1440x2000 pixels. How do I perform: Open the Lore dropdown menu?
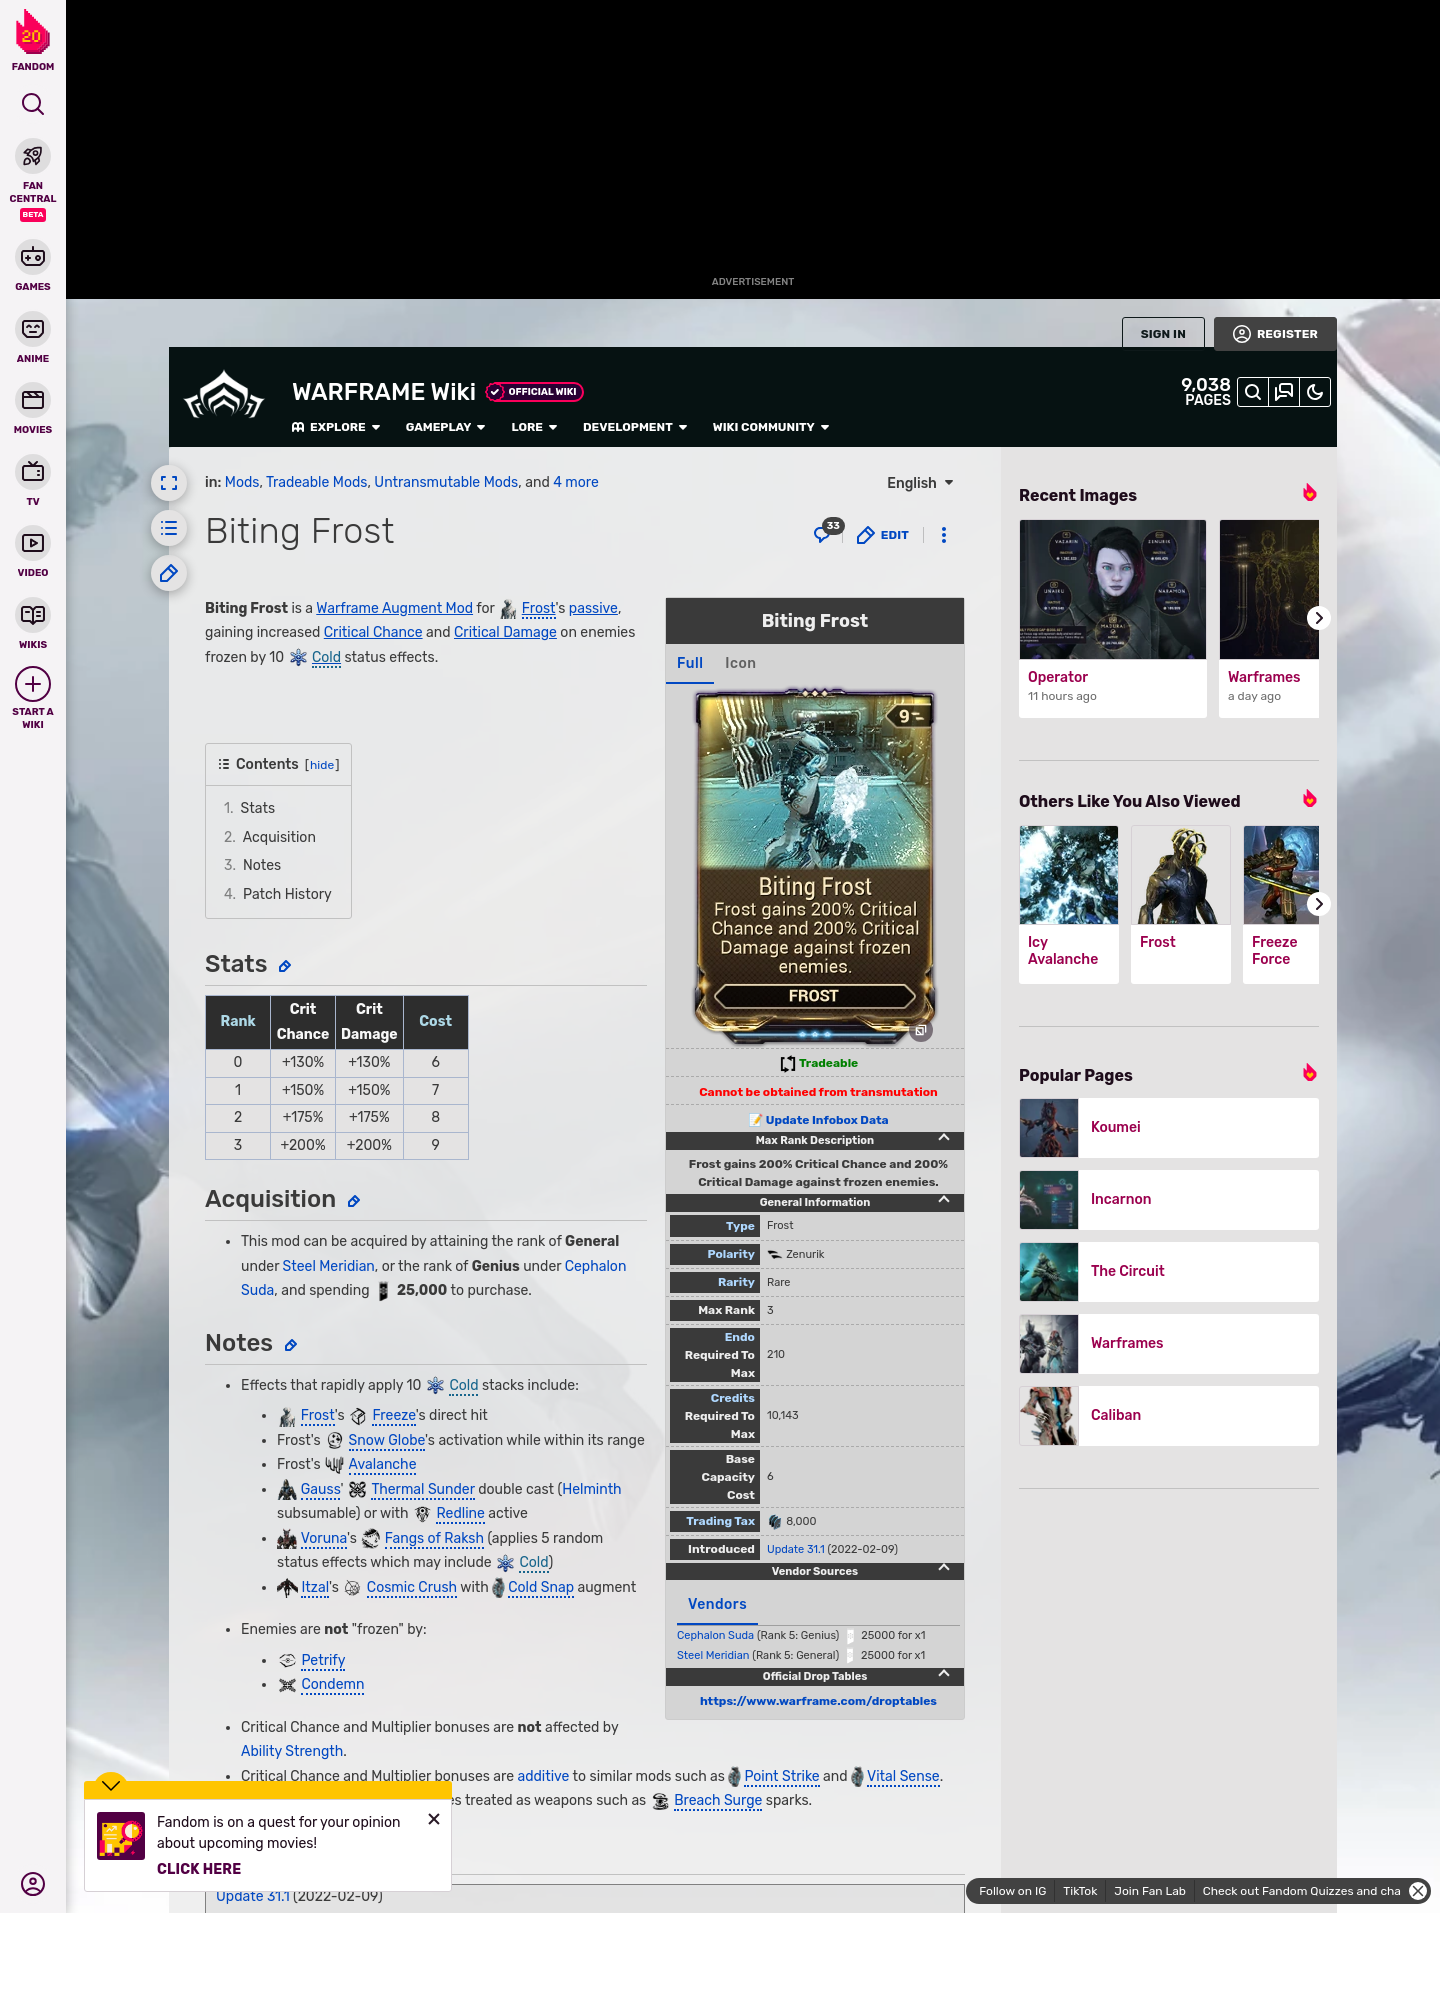[534, 427]
